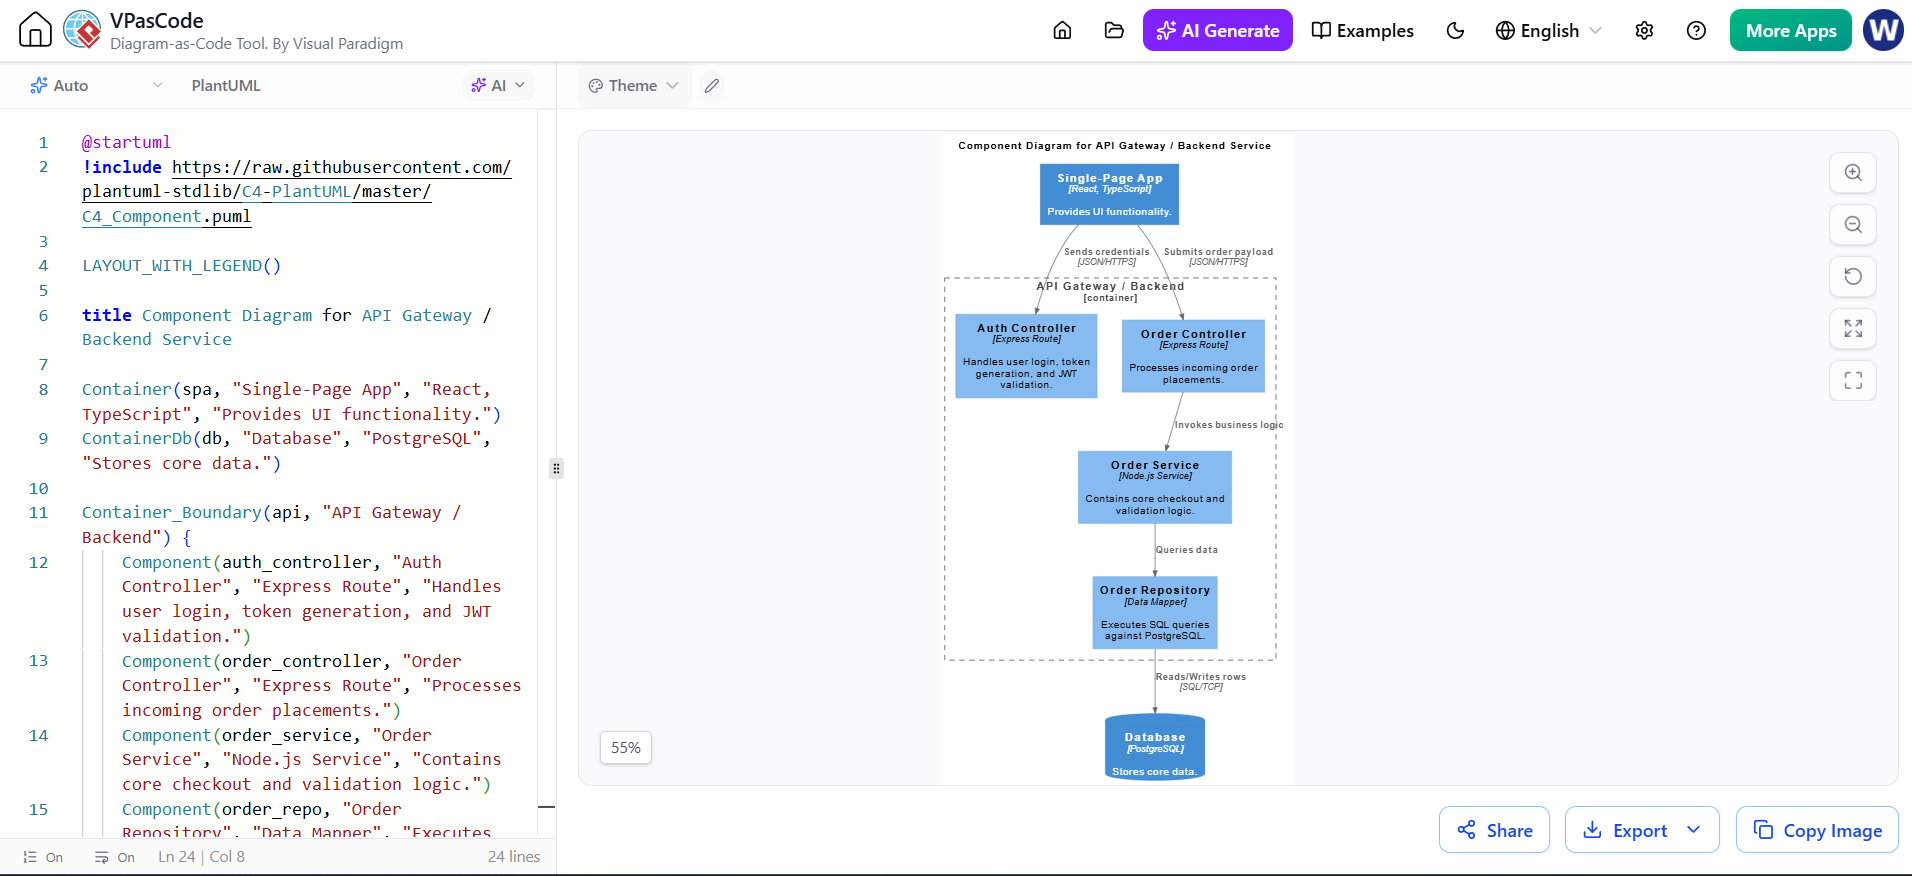Click the @startuml code line
This screenshot has height=876, width=1912.
click(x=126, y=142)
